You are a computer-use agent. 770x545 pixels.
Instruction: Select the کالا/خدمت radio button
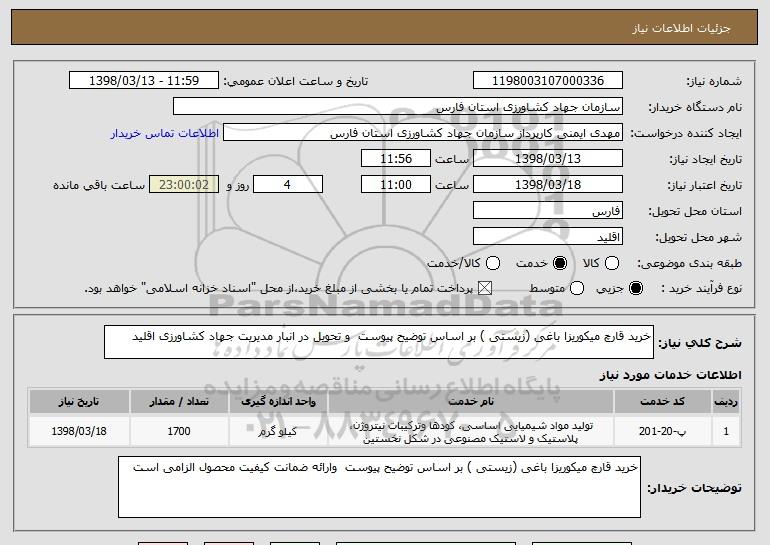[x=493, y=263]
